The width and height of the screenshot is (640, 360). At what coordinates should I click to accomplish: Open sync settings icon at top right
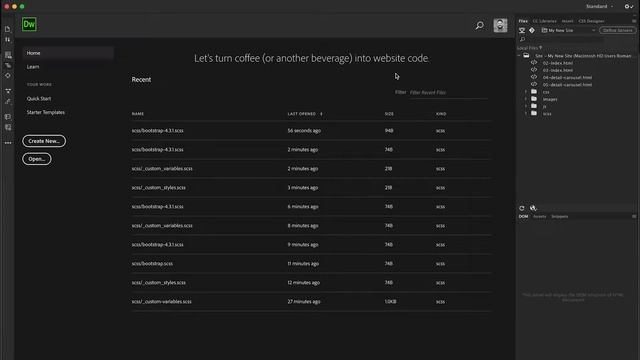coord(629,7)
